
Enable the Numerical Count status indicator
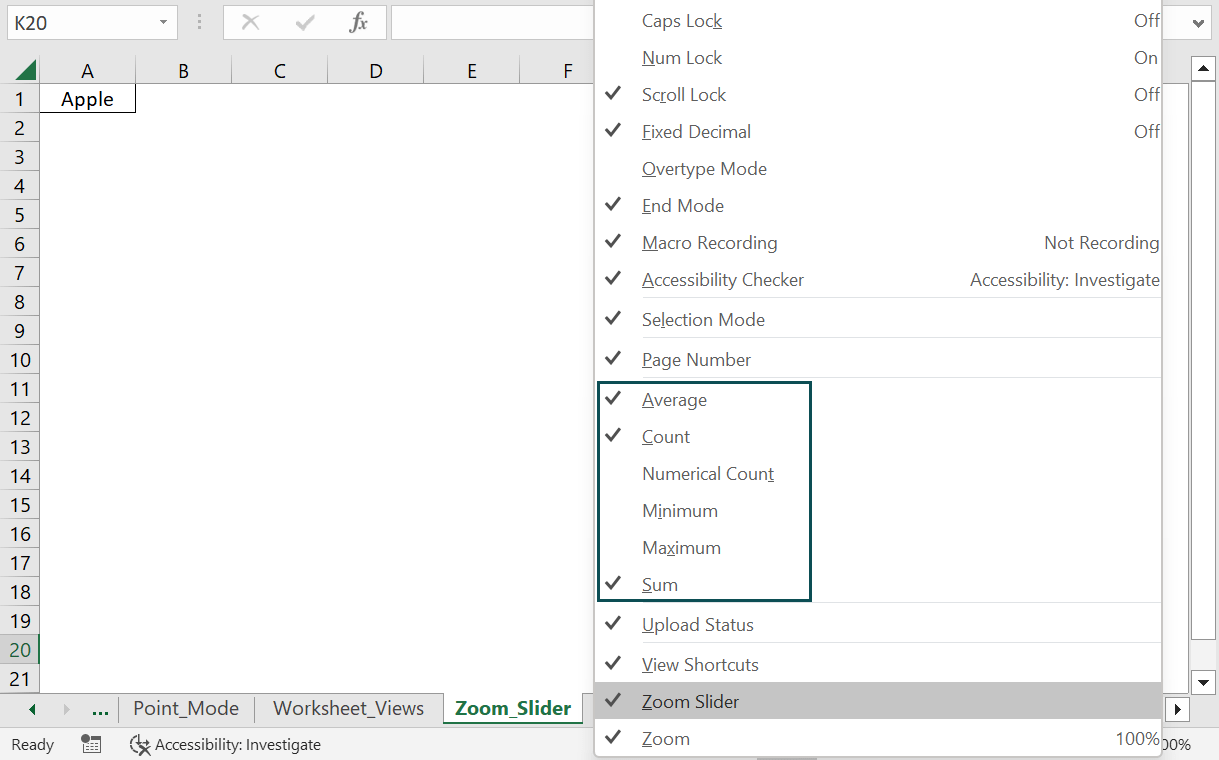point(708,473)
